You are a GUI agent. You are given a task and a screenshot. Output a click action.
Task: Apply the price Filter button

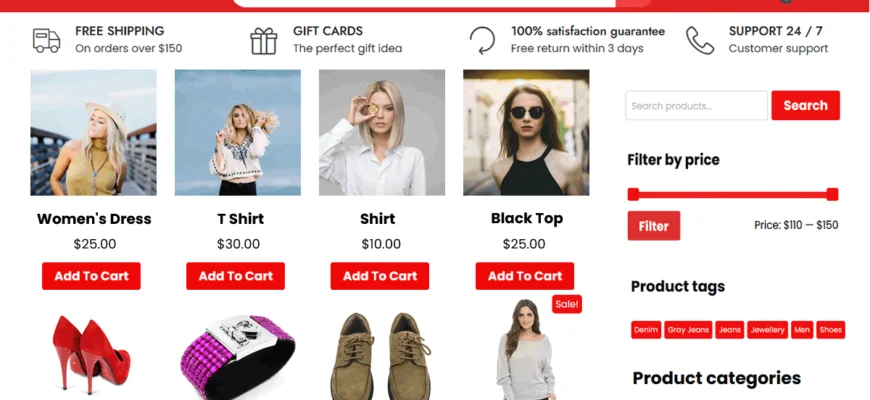(x=654, y=226)
